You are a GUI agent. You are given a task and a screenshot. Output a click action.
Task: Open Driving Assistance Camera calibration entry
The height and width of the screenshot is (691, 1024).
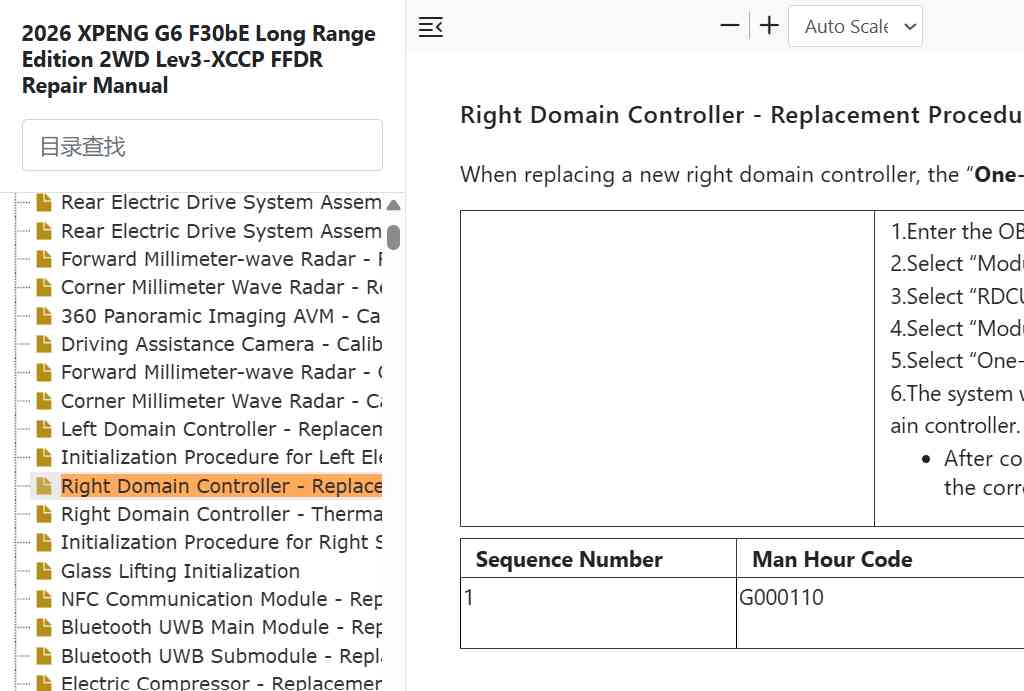click(x=221, y=344)
